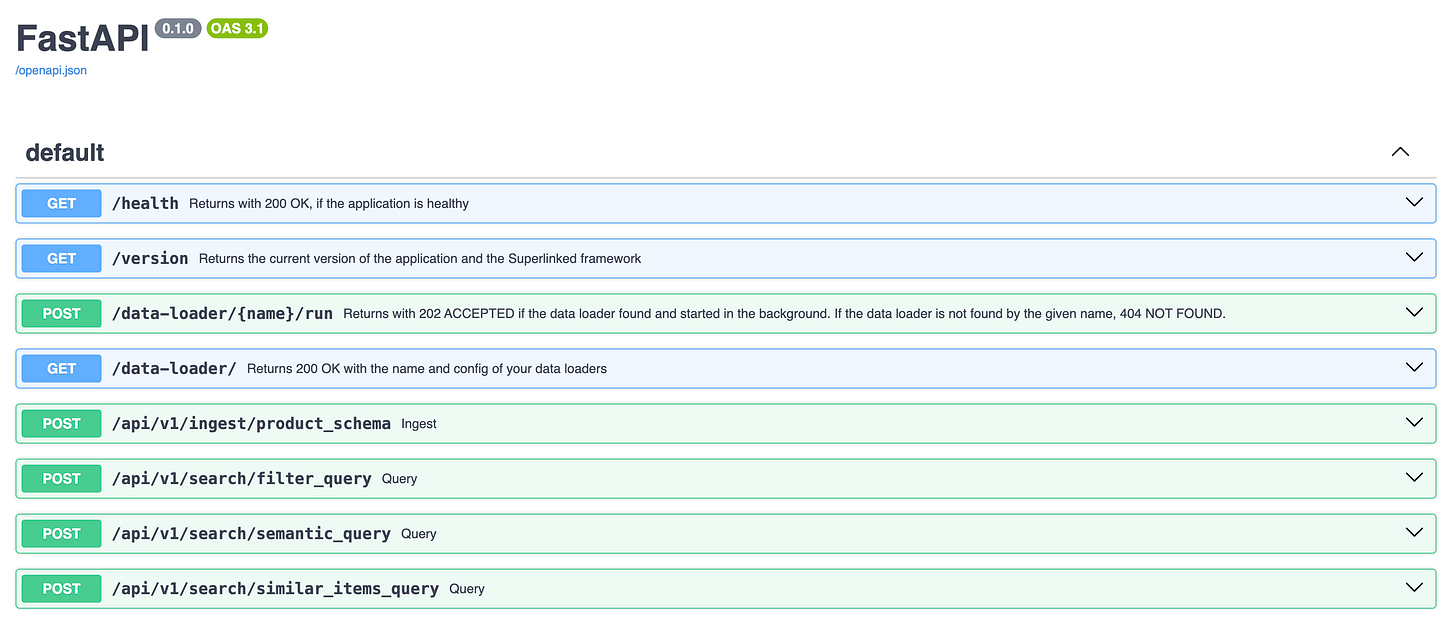Open the /data-loader/{name}/run endpoint path
1456x632 pixels.
click(x=222, y=313)
